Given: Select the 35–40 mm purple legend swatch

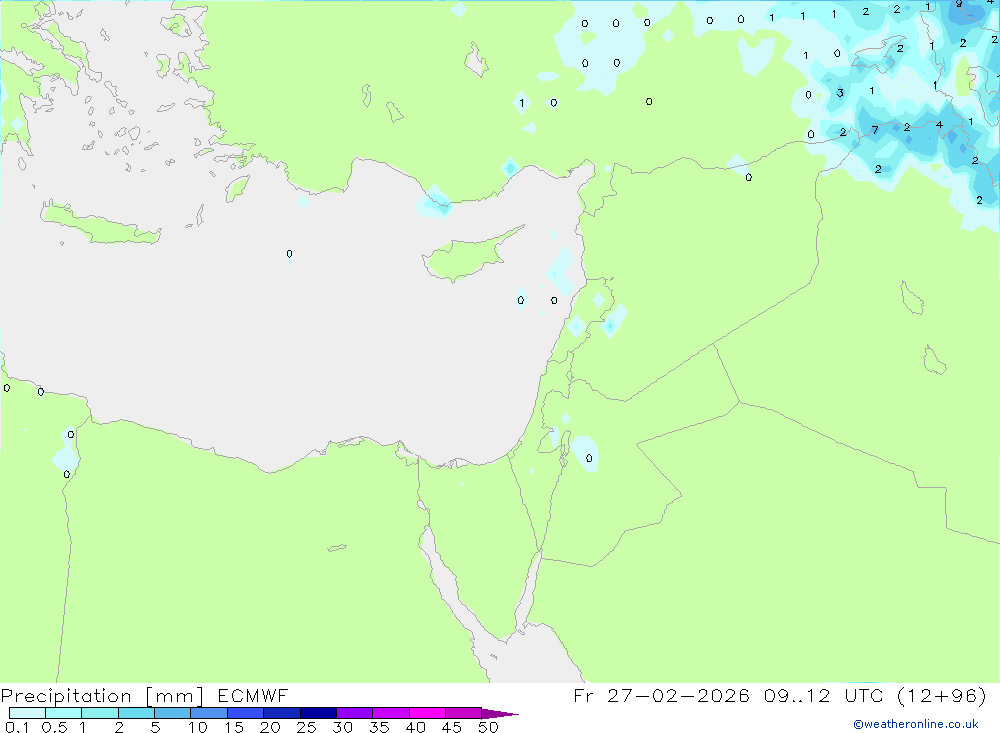Looking at the screenshot, I should 390,713.
